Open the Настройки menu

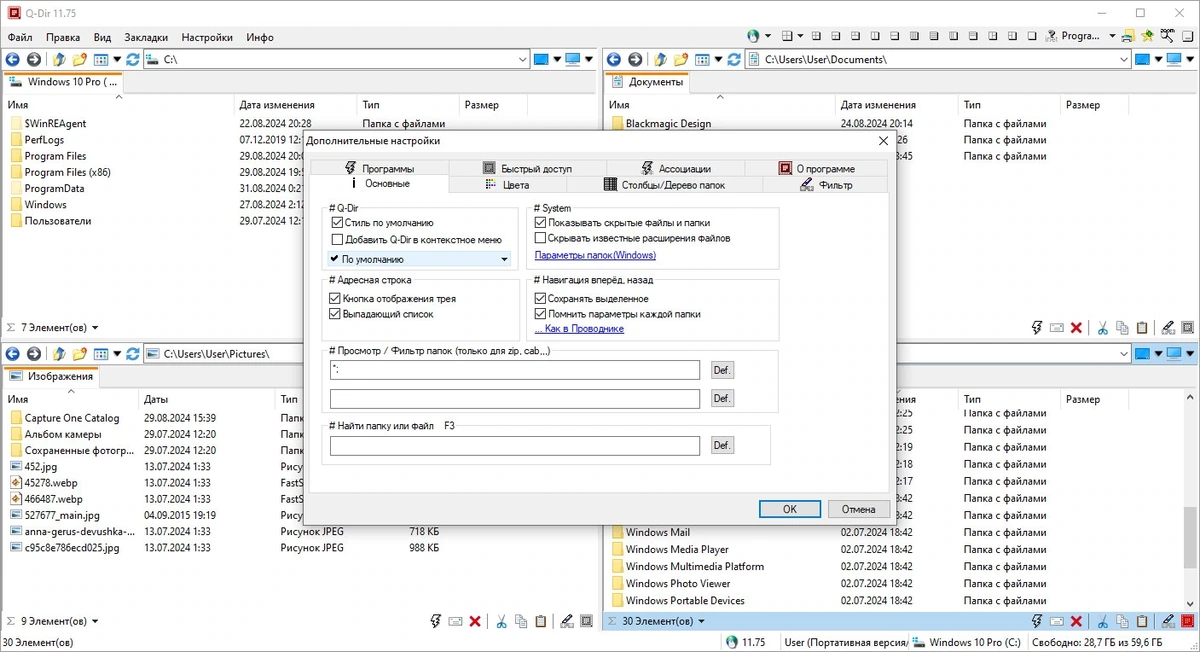pyautogui.click(x=208, y=37)
